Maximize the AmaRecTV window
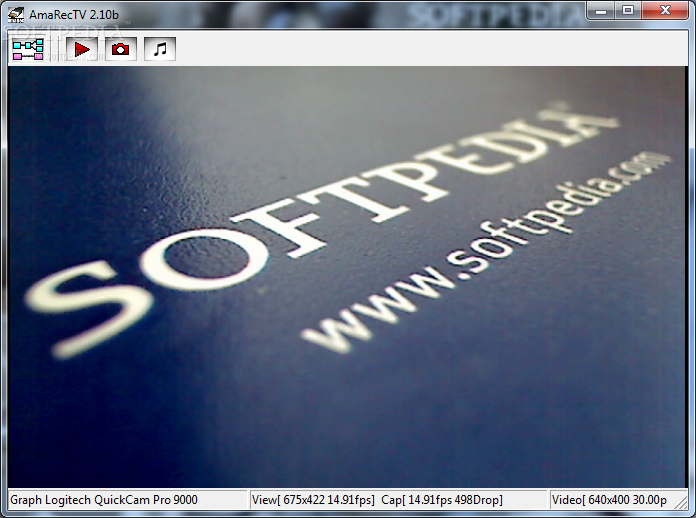696x518 pixels. (x=628, y=11)
